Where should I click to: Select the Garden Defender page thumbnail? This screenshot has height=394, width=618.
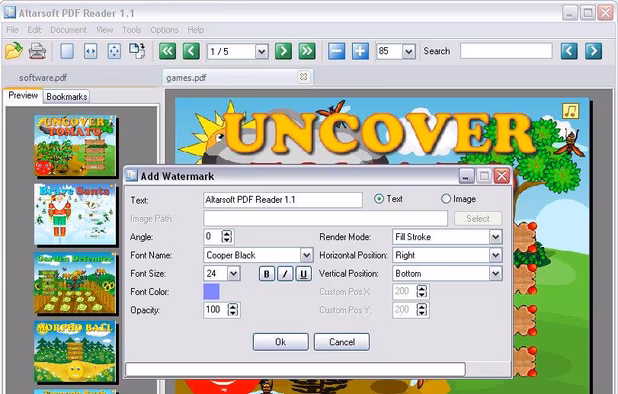[75, 283]
